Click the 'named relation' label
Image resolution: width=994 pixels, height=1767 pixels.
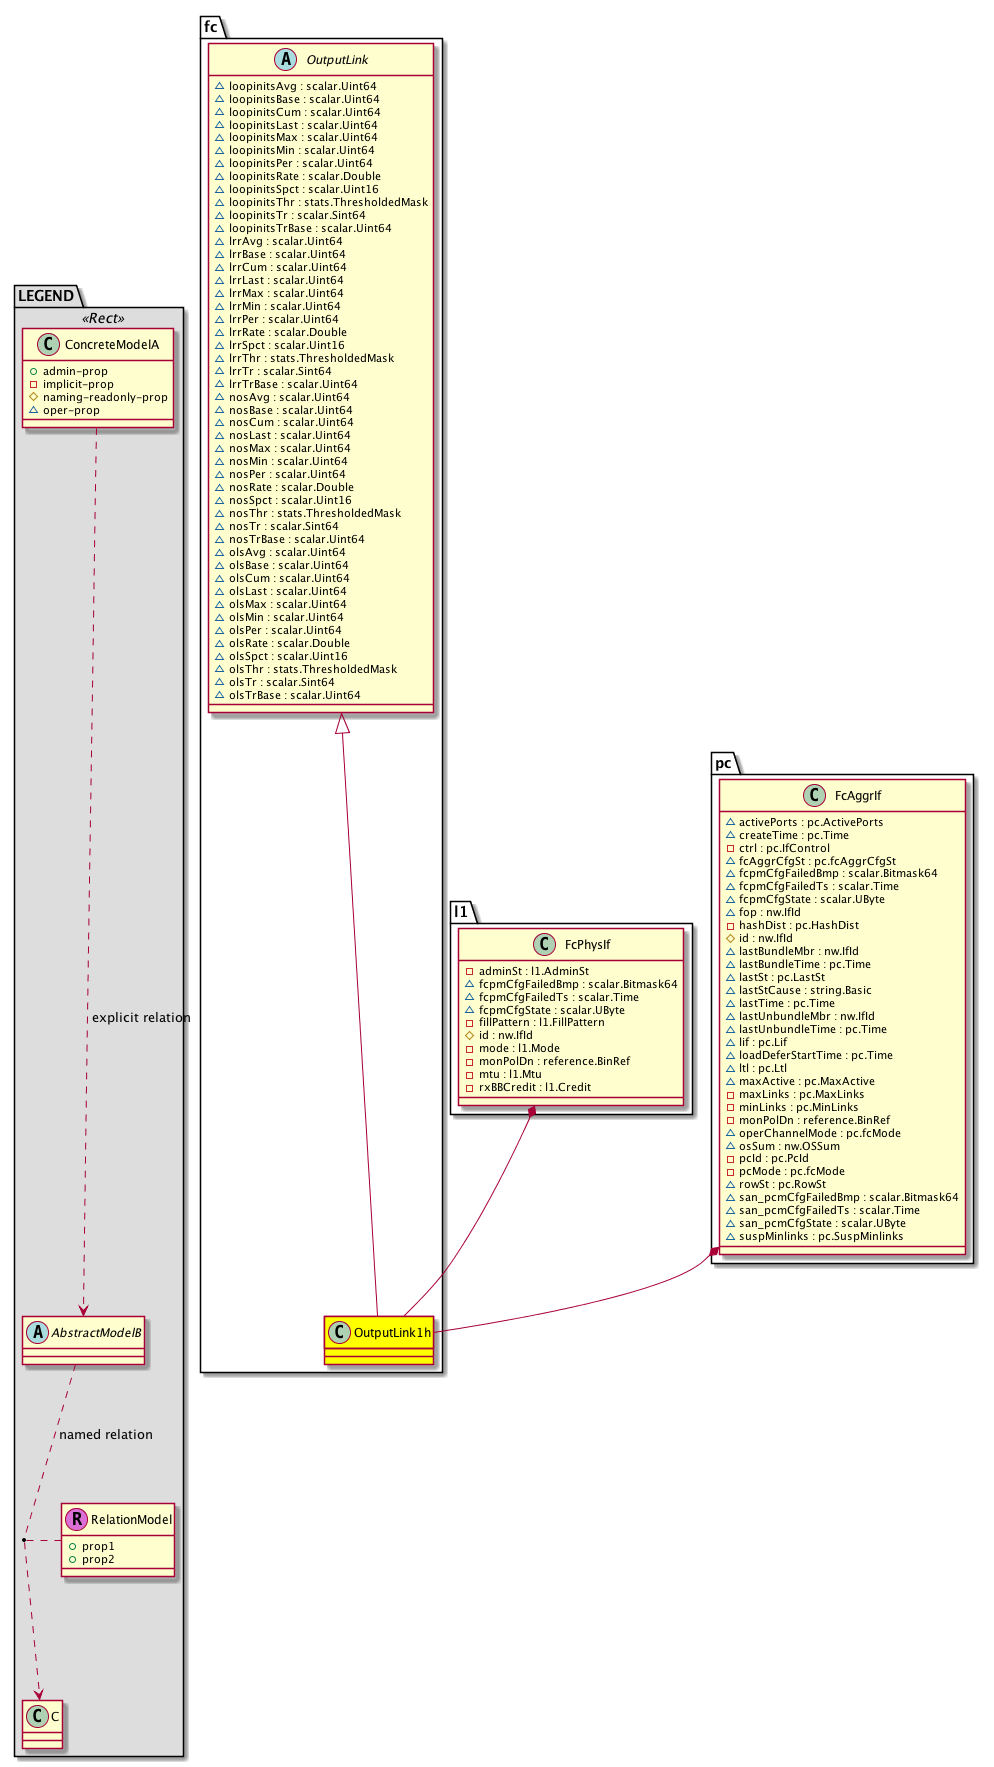pyautogui.click(x=106, y=1434)
